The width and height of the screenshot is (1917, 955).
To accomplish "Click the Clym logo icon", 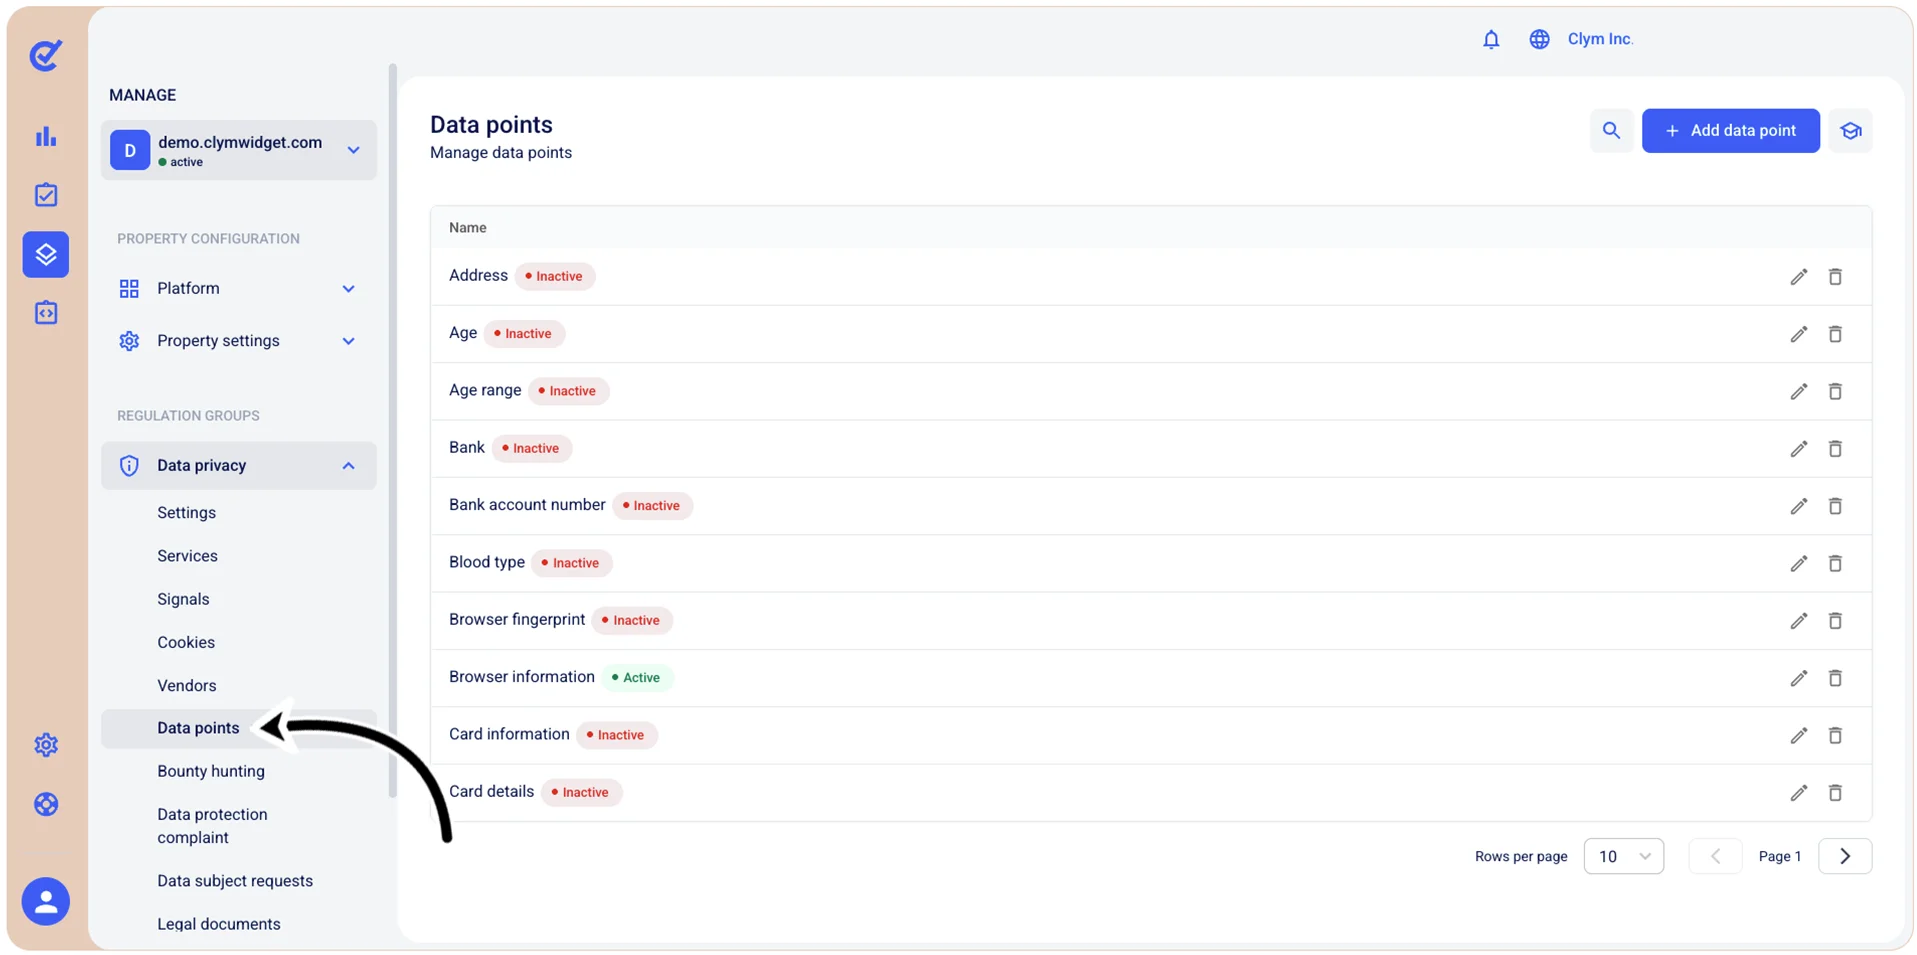I will tap(46, 55).
